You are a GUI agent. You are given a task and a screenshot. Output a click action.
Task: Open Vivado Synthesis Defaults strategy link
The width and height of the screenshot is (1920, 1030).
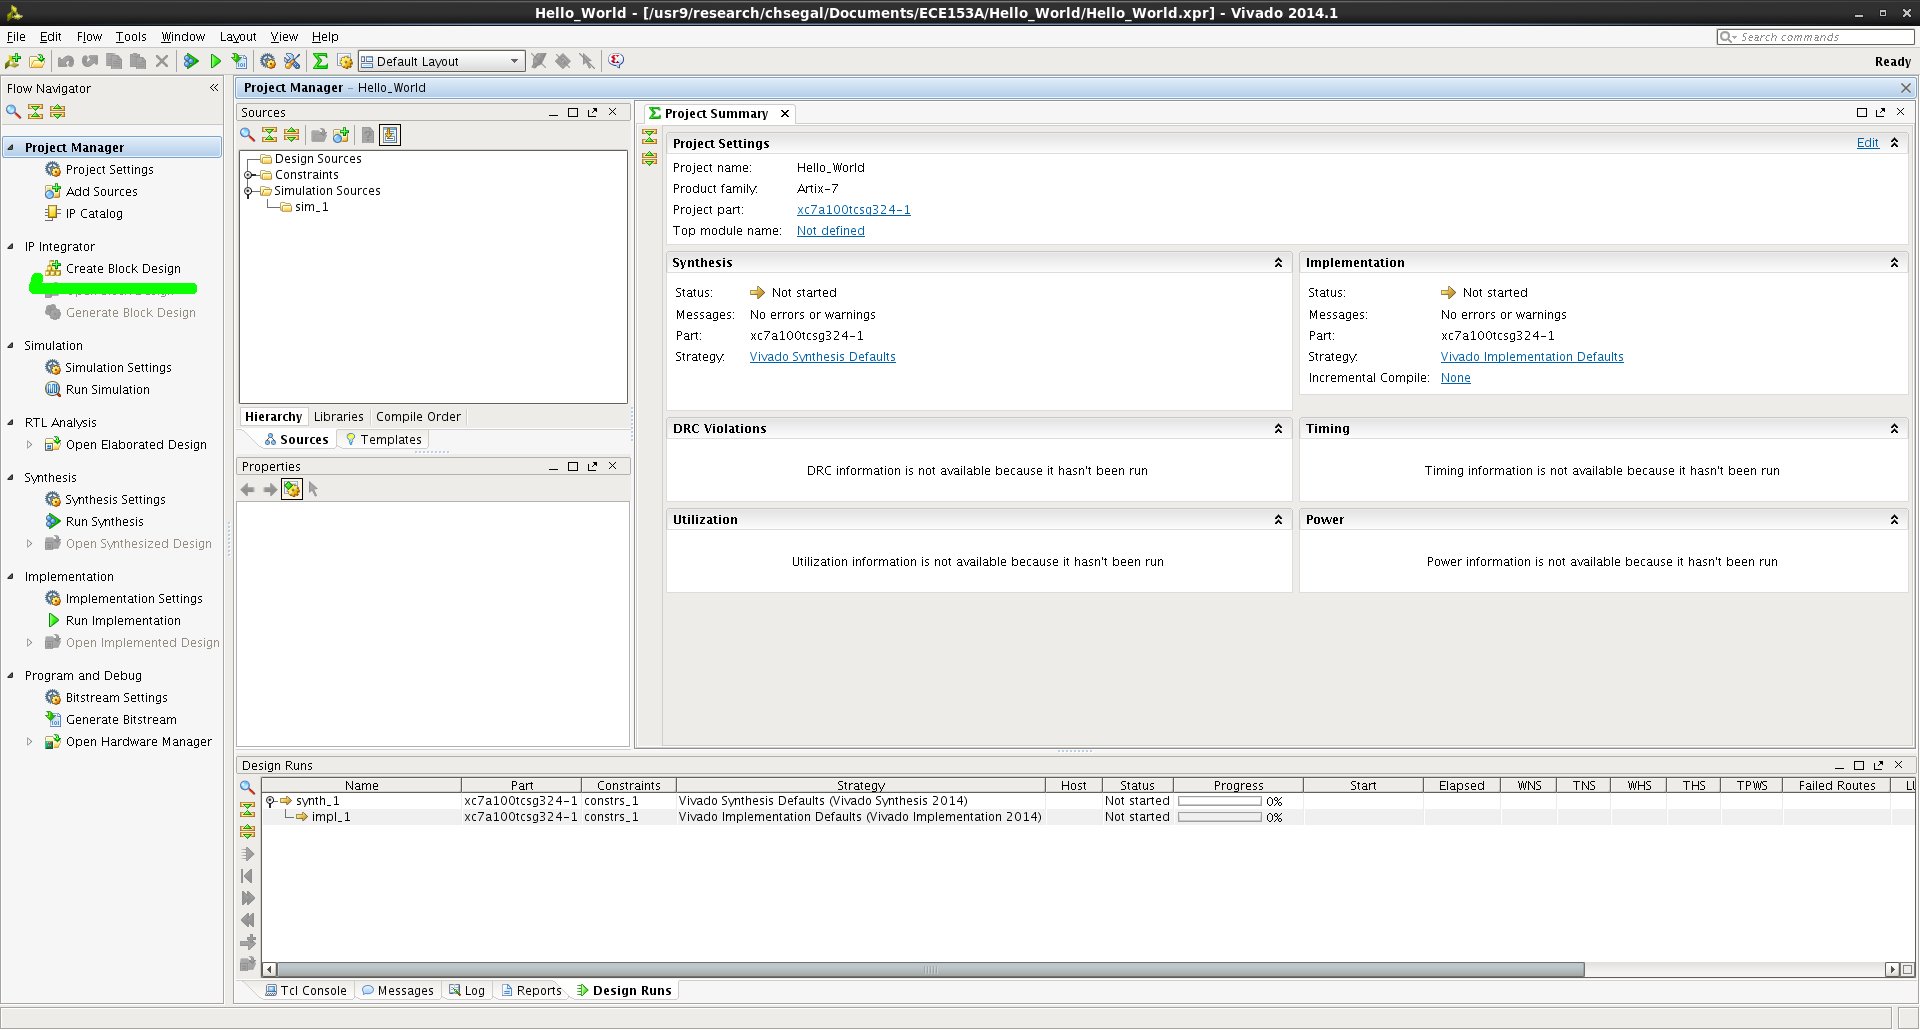tap(822, 357)
